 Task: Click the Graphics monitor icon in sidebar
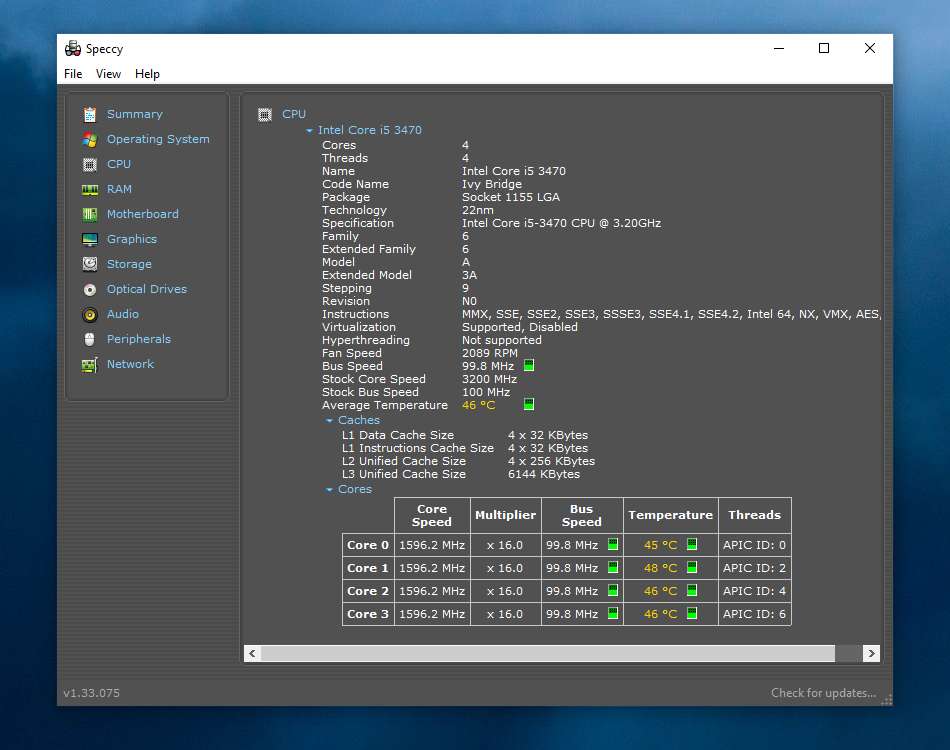(x=90, y=239)
